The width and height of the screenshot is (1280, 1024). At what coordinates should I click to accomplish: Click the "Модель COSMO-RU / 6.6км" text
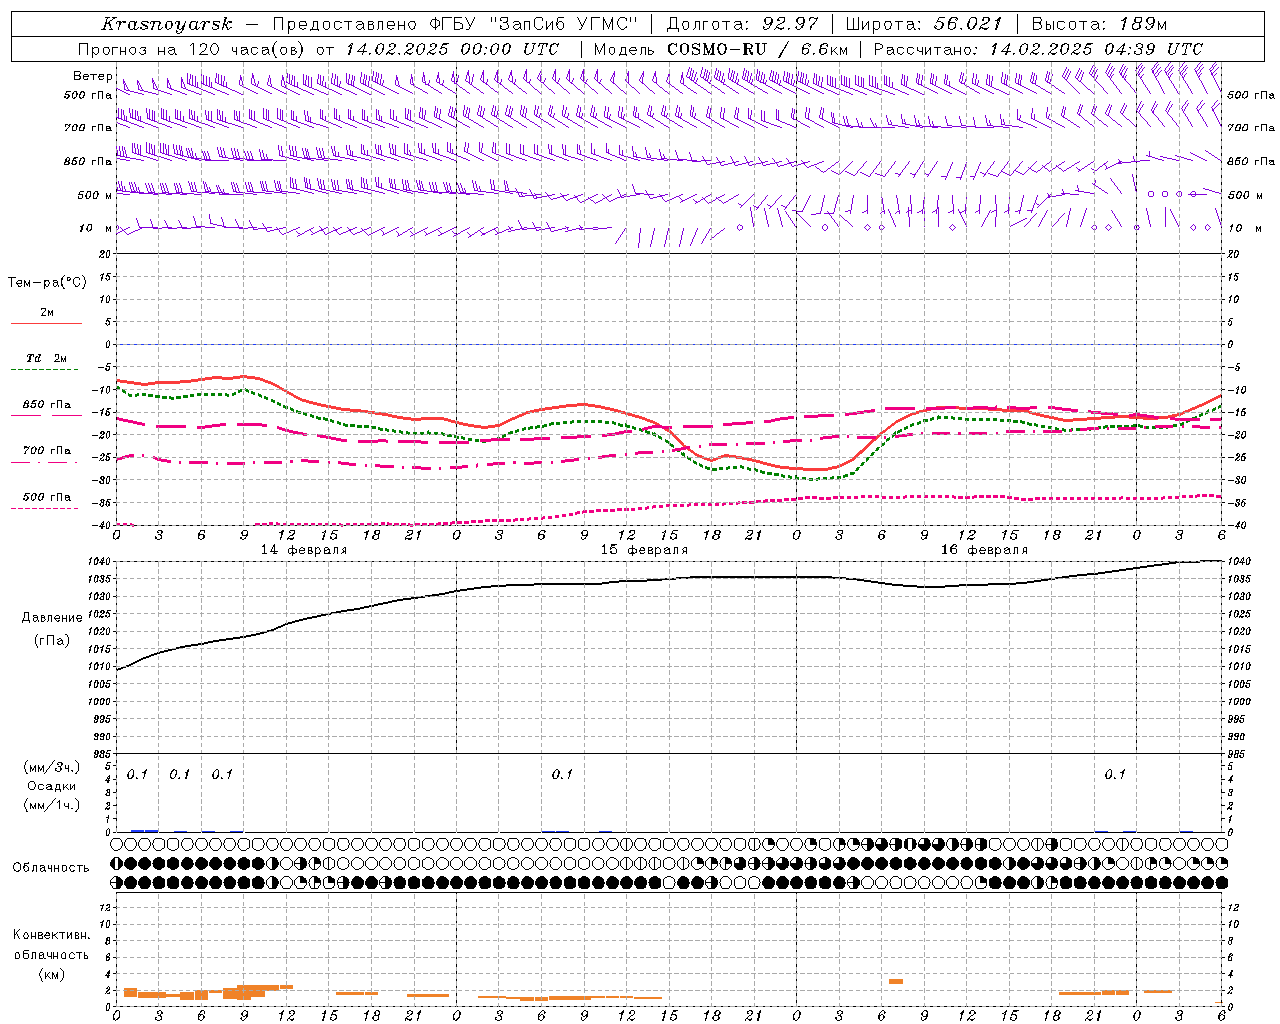[721, 49]
